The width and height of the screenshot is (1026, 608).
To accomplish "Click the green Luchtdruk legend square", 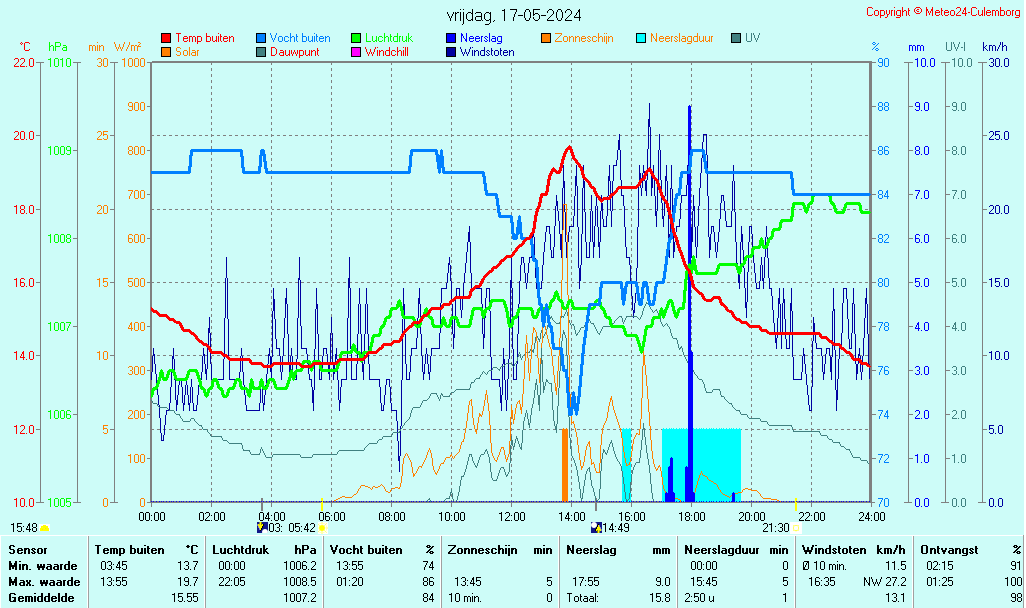I will click(x=356, y=38).
